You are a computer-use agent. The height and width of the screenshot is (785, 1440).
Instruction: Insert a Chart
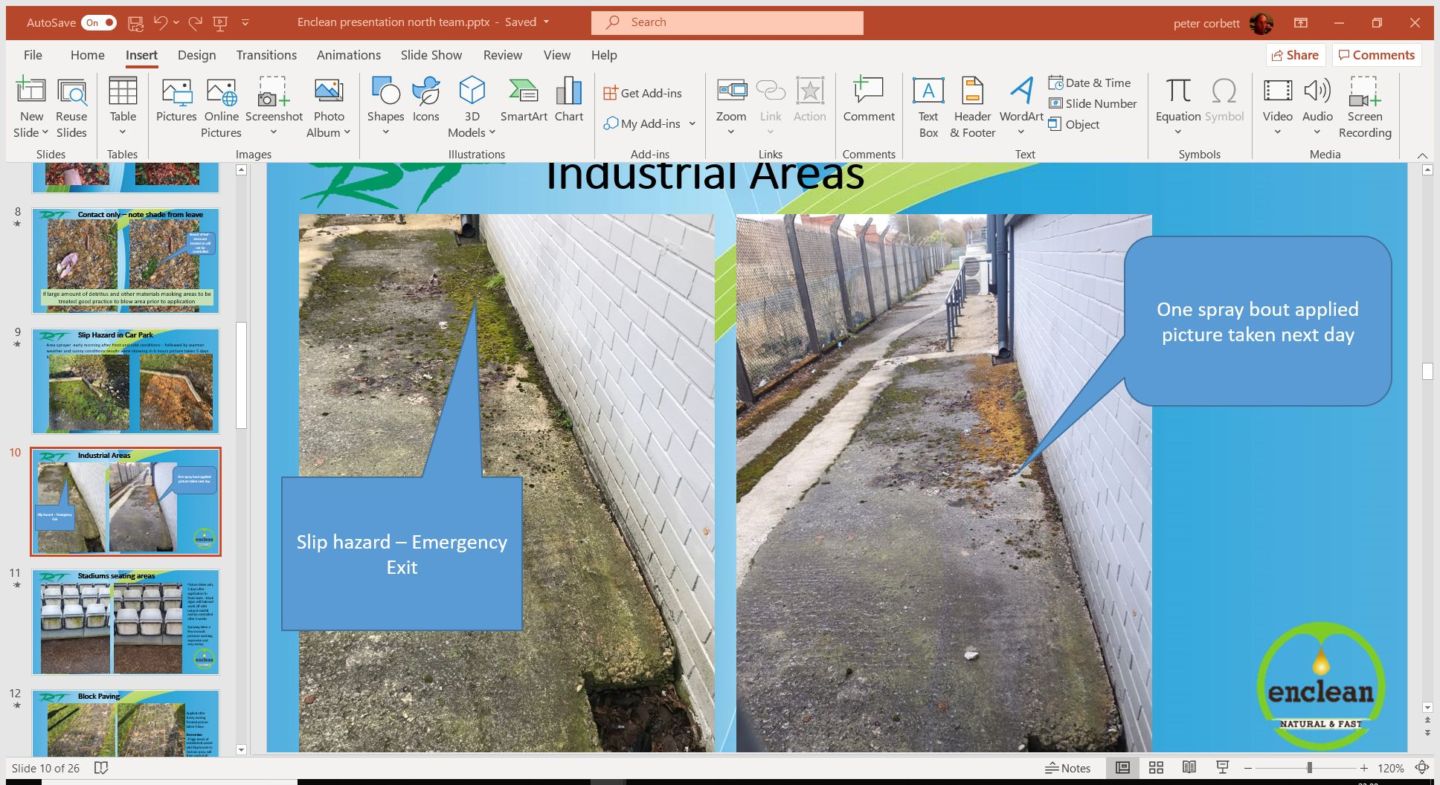pyautogui.click(x=569, y=100)
